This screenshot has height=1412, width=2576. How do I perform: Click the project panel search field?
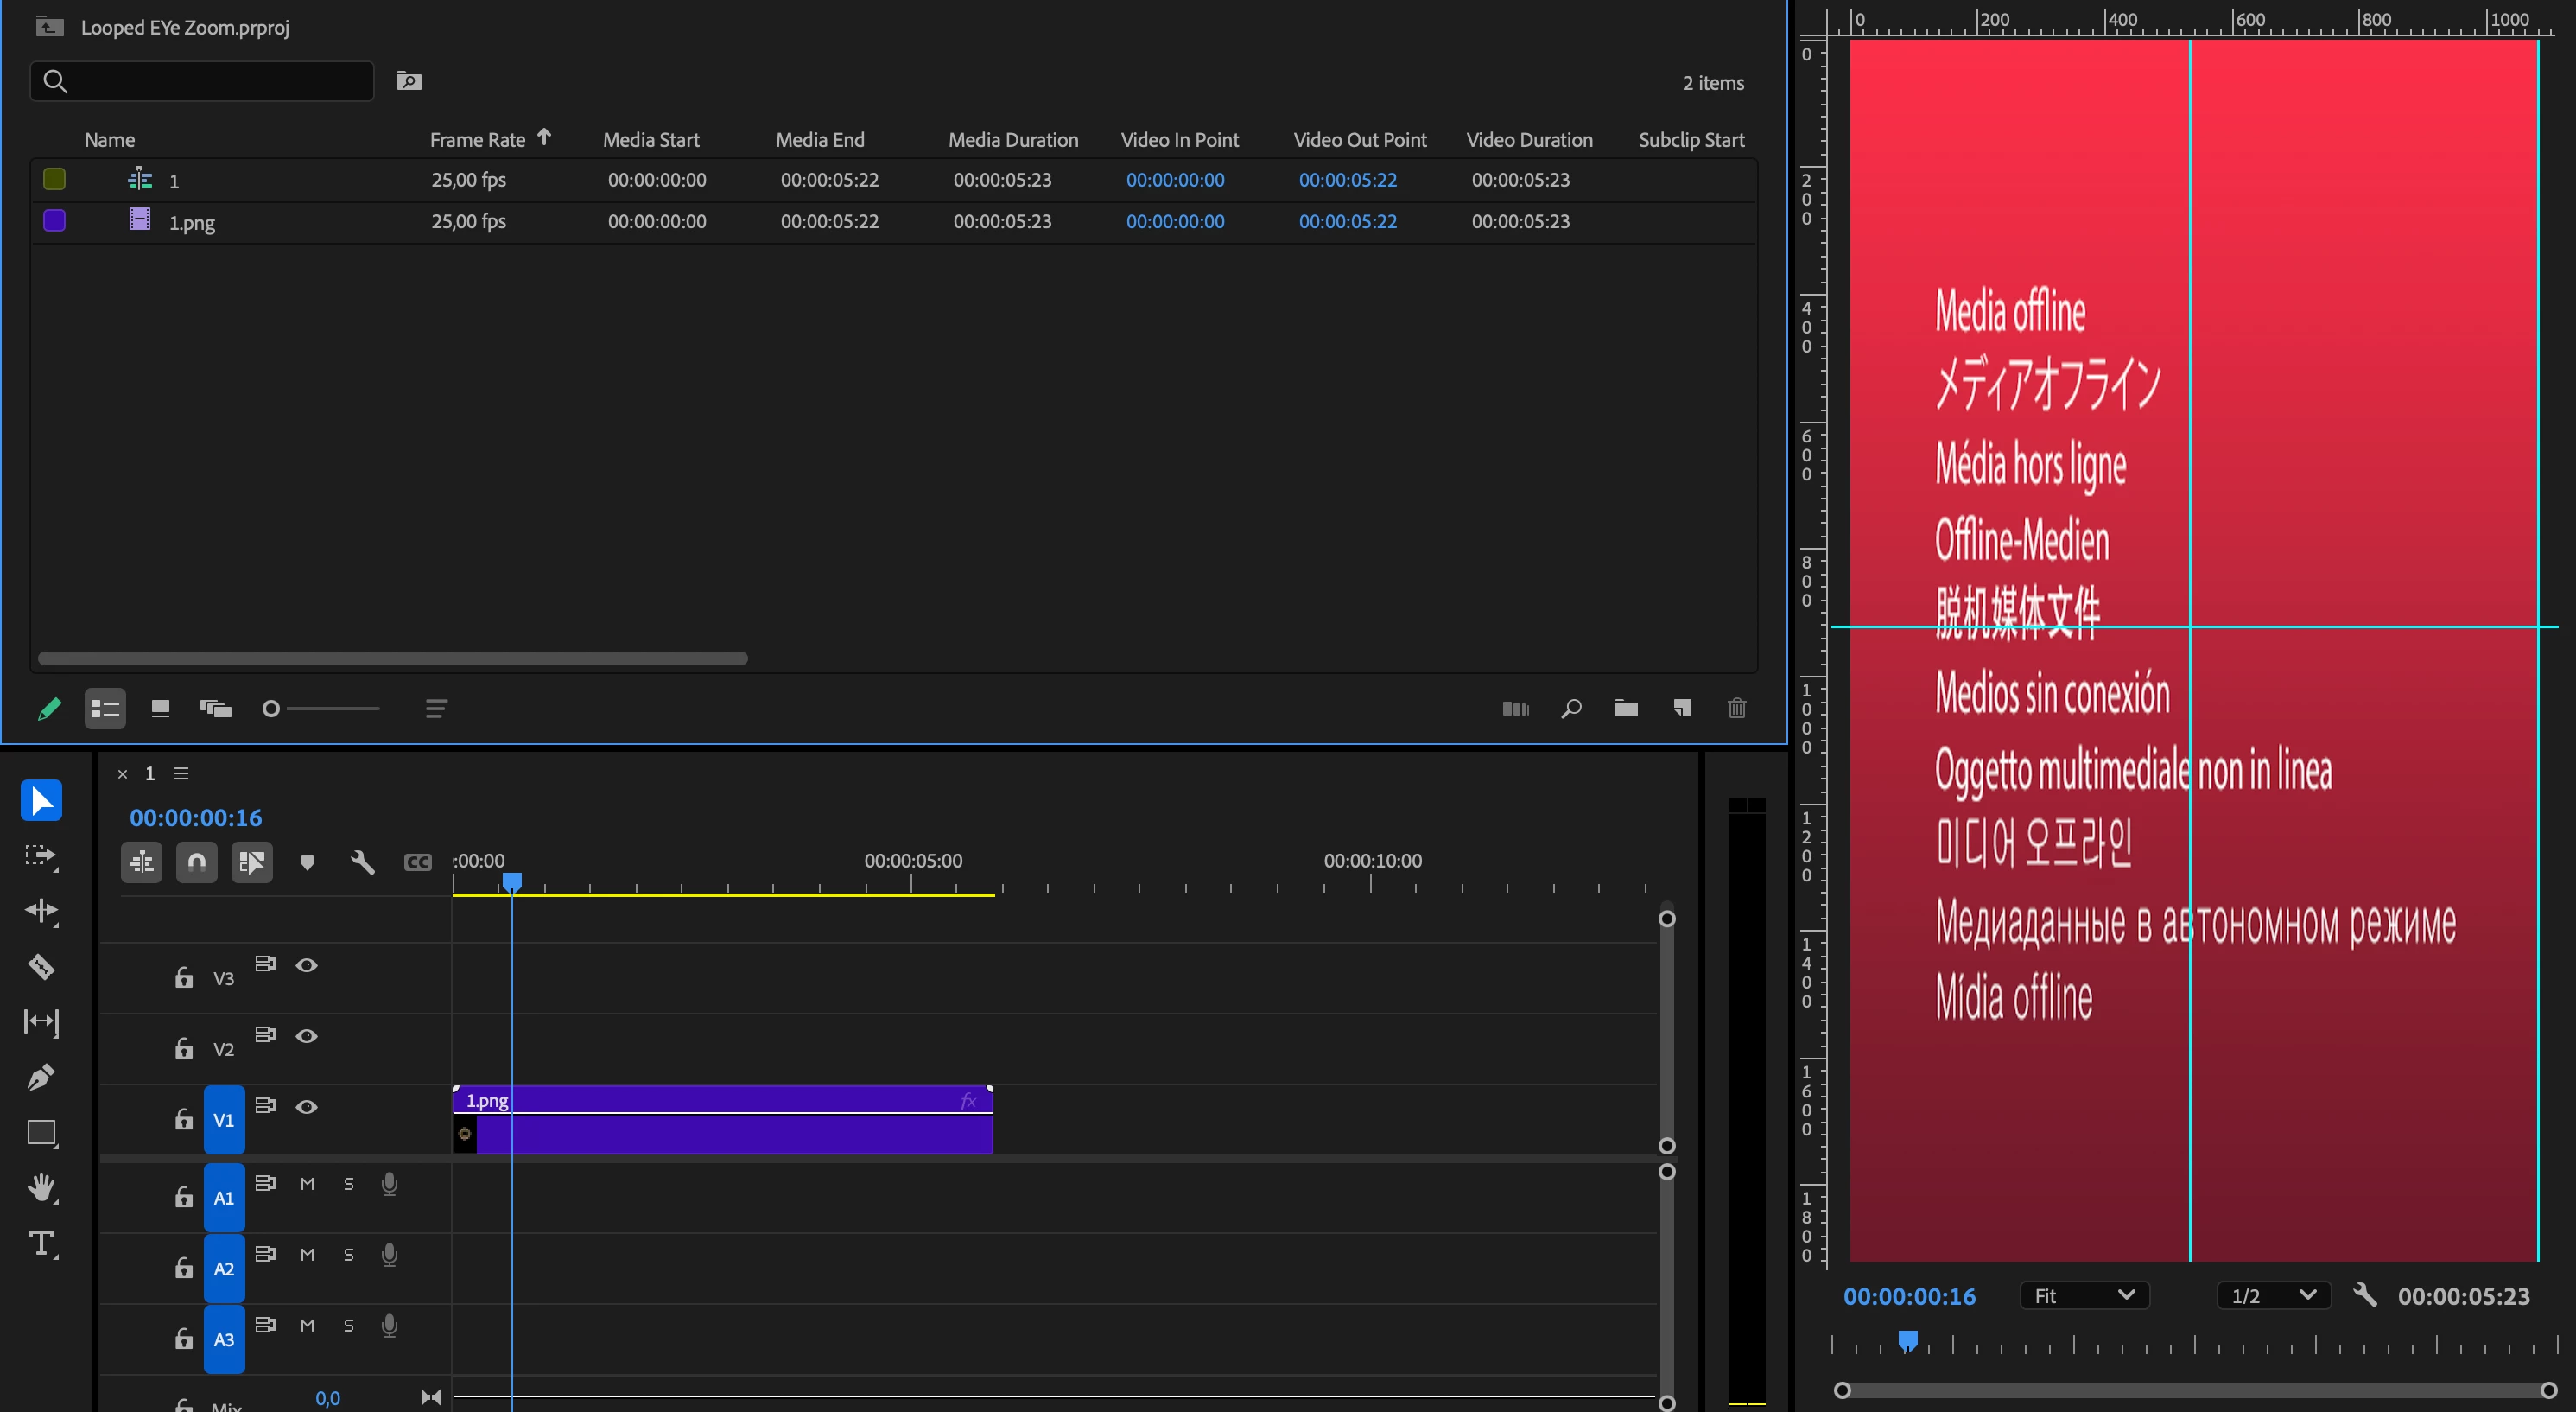point(202,81)
